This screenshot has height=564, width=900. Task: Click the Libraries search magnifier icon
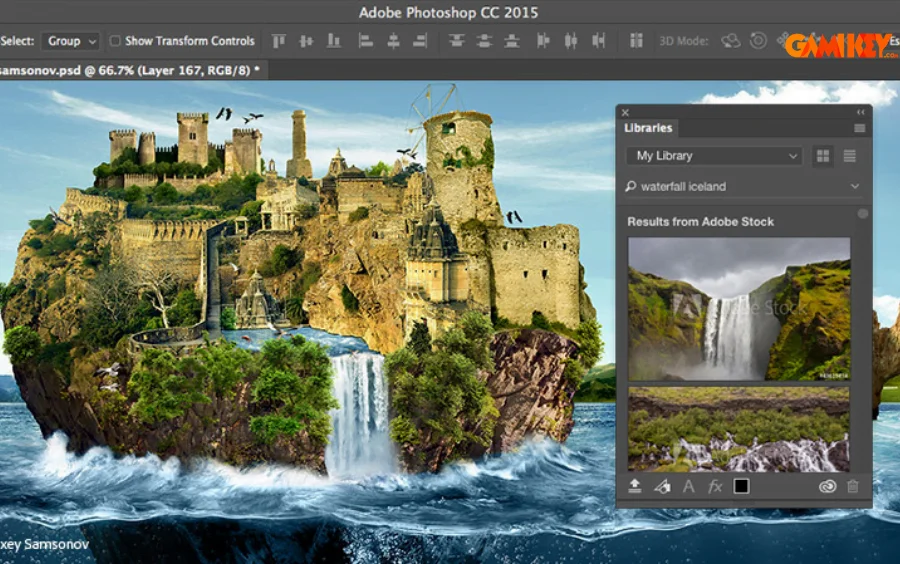[631, 186]
